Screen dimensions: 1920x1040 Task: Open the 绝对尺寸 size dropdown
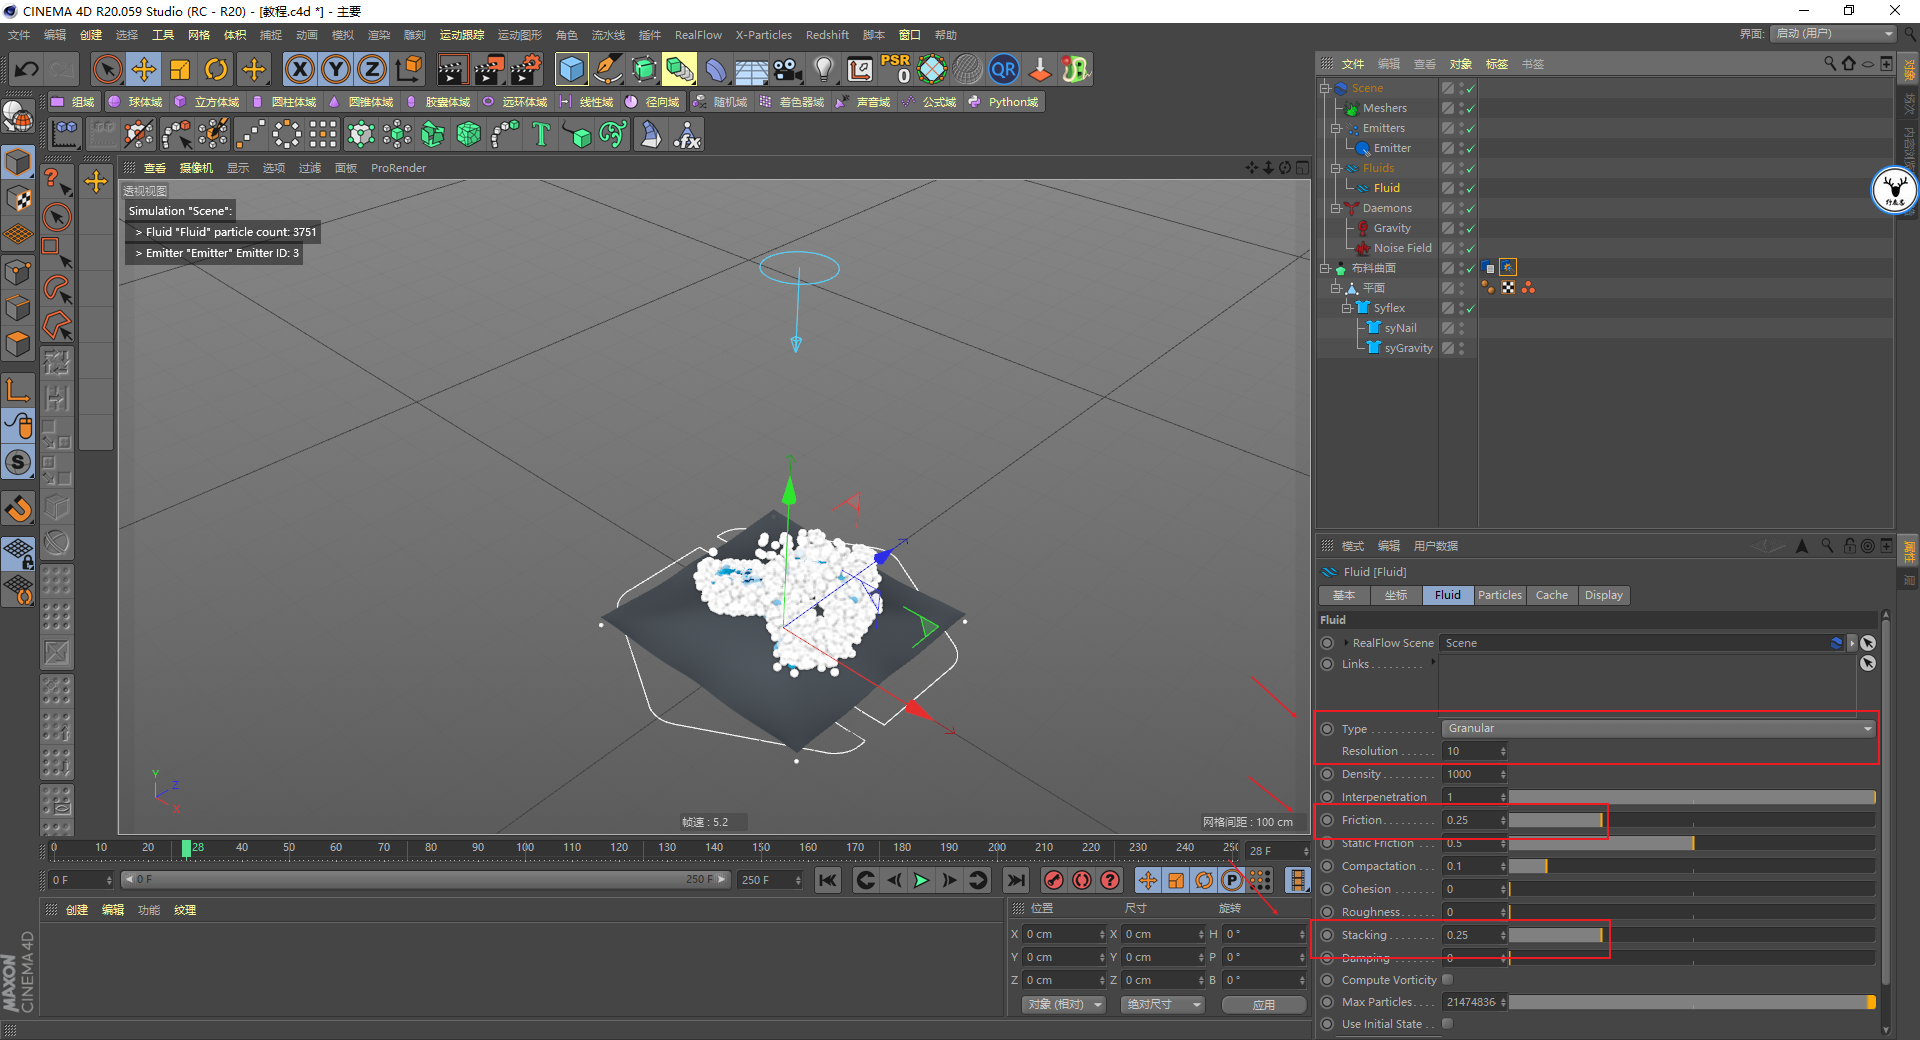tap(1162, 1004)
